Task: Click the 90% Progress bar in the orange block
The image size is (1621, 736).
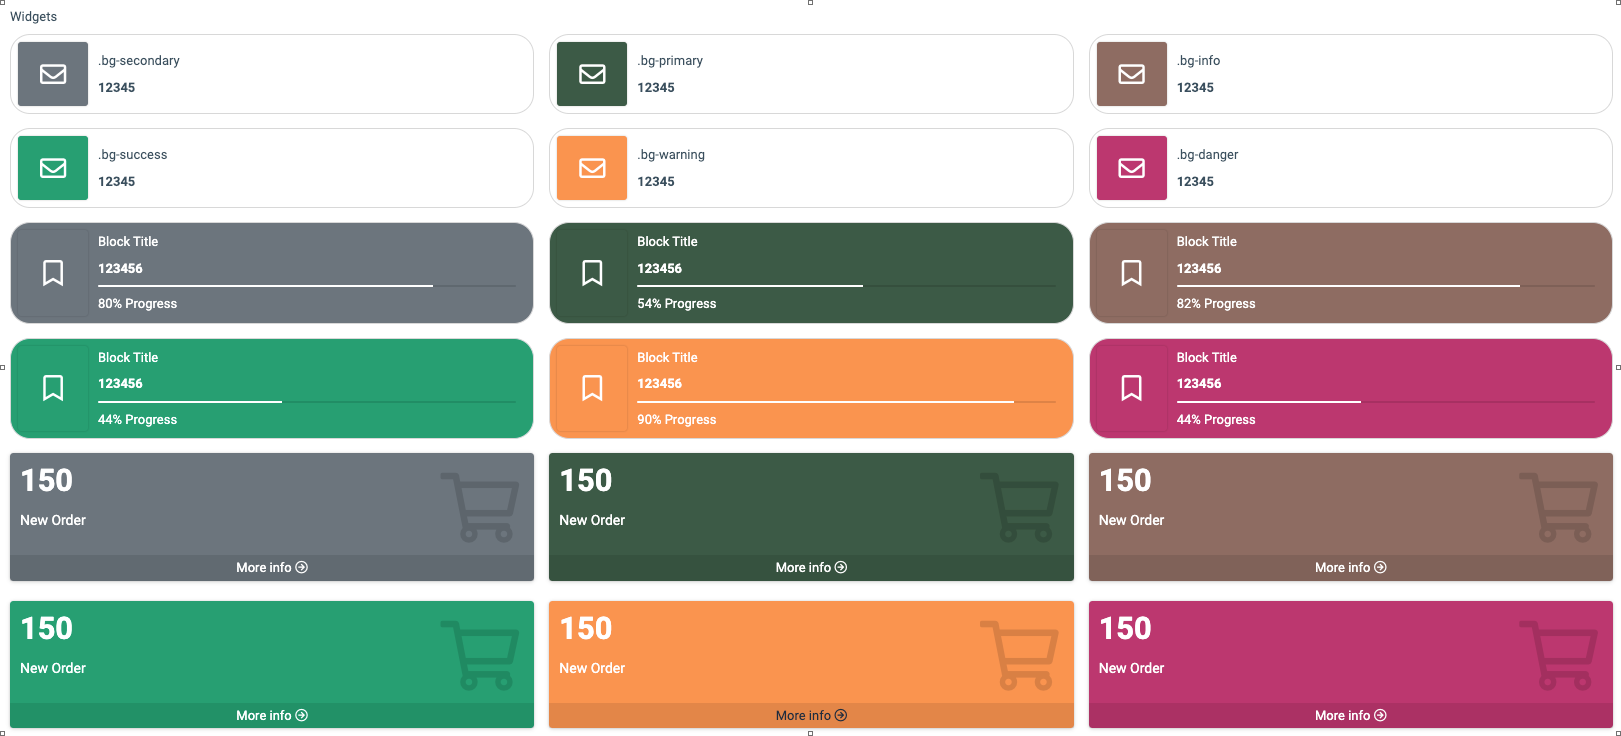Action: pyautogui.click(x=845, y=402)
